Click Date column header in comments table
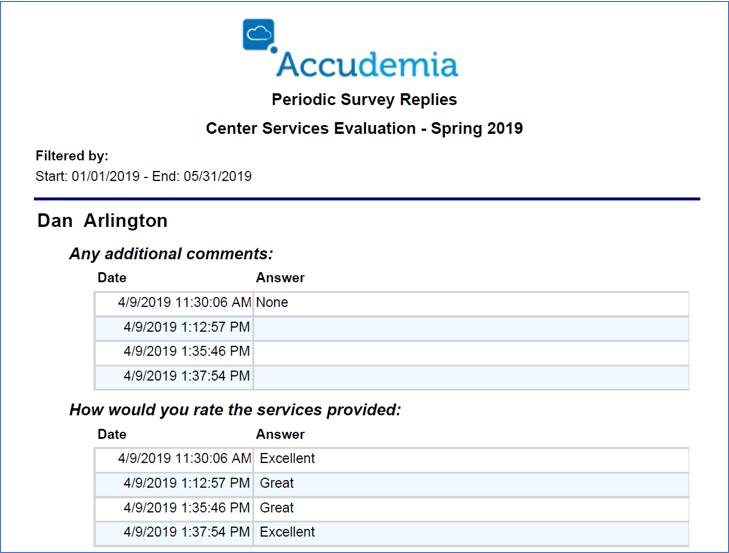This screenshot has height=553, width=729. 112,278
